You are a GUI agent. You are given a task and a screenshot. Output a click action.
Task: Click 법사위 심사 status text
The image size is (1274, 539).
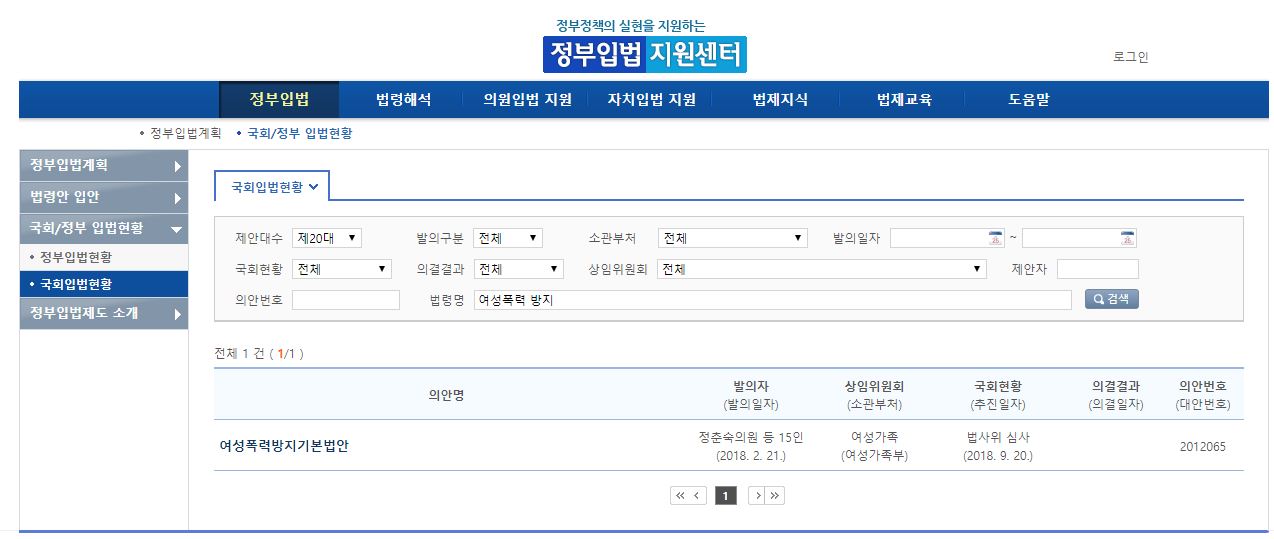(998, 437)
